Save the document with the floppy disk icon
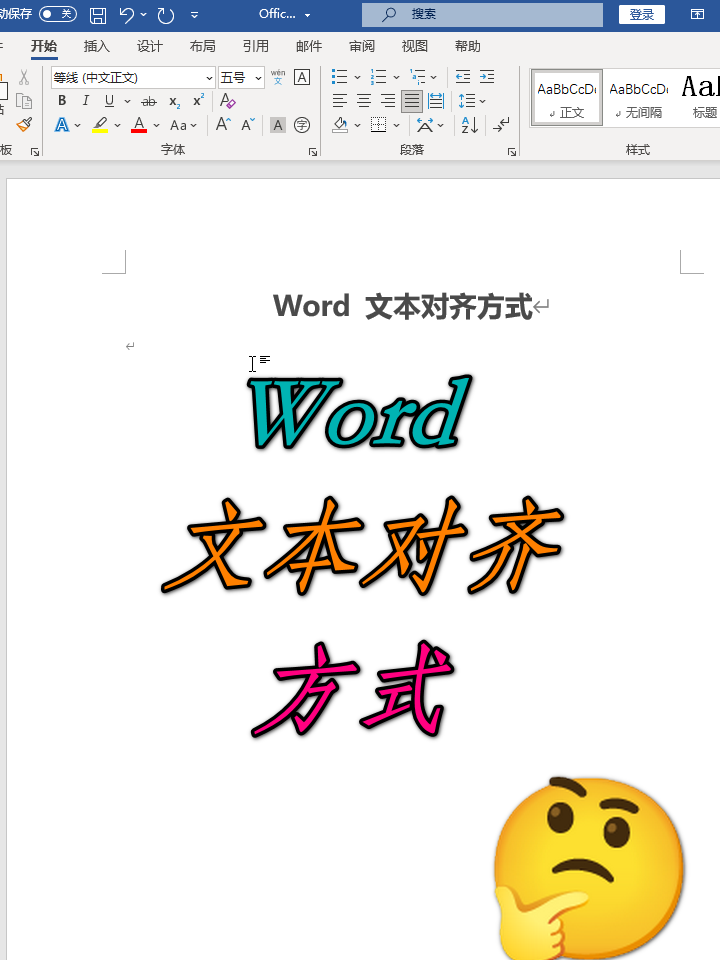The image size is (720, 960). click(x=98, y=15)
